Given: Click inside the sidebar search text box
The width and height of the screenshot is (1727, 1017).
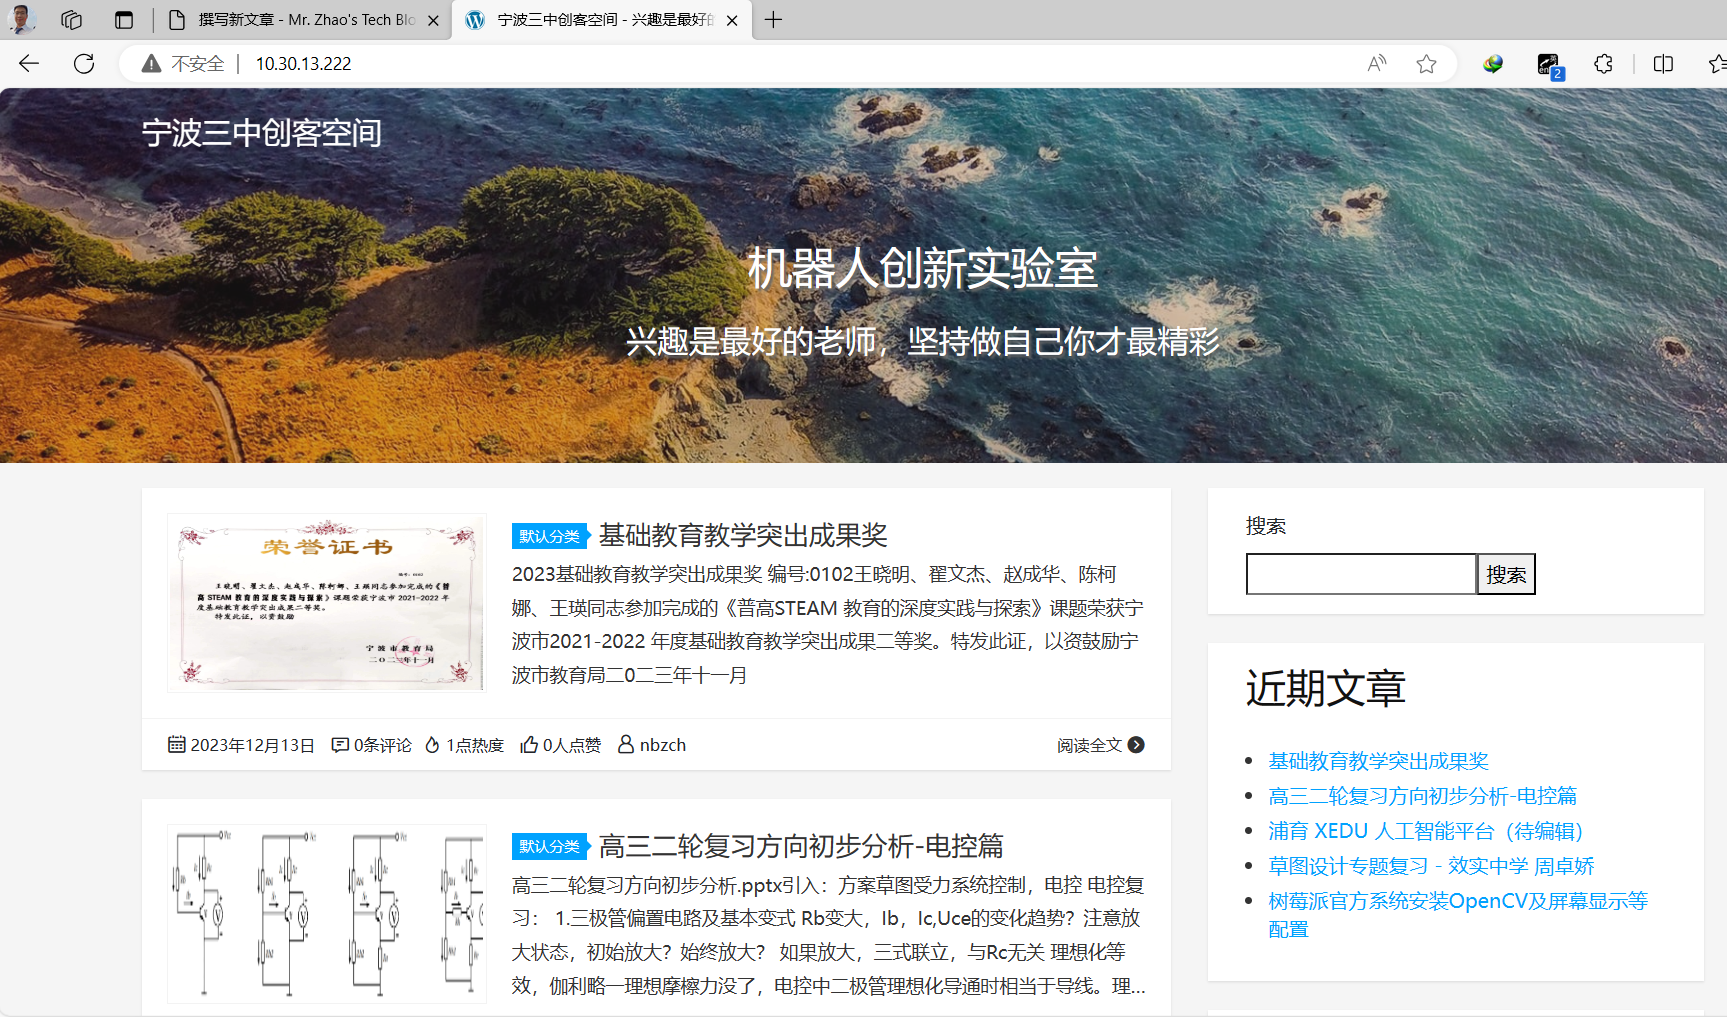Looking at the screenshot, I should click(x=1360, y=574).
